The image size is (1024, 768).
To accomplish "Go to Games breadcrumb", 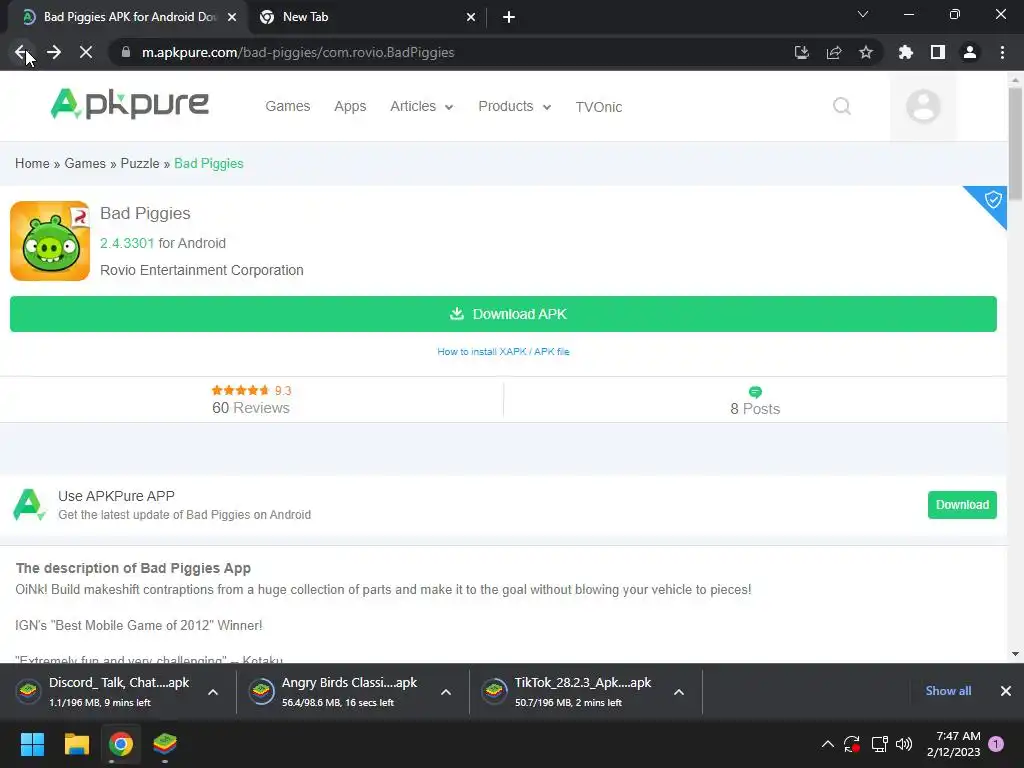I will 85,163.
